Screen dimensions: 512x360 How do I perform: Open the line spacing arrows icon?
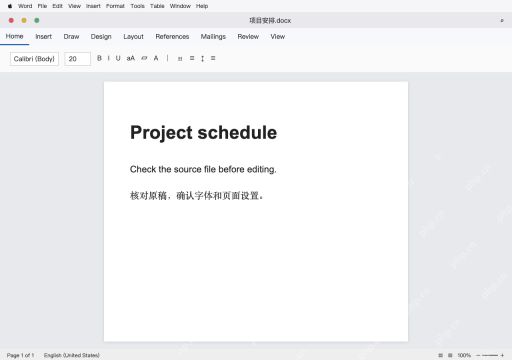click(x=202, y=59)
